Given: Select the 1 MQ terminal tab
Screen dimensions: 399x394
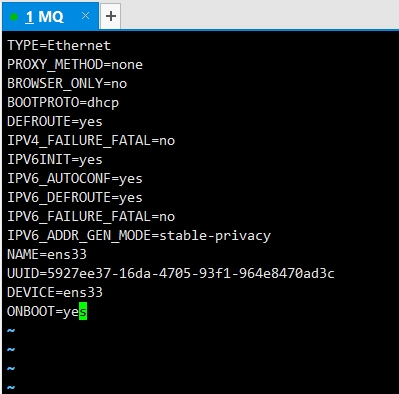Looking at the screenshot, I should (50, 16).
